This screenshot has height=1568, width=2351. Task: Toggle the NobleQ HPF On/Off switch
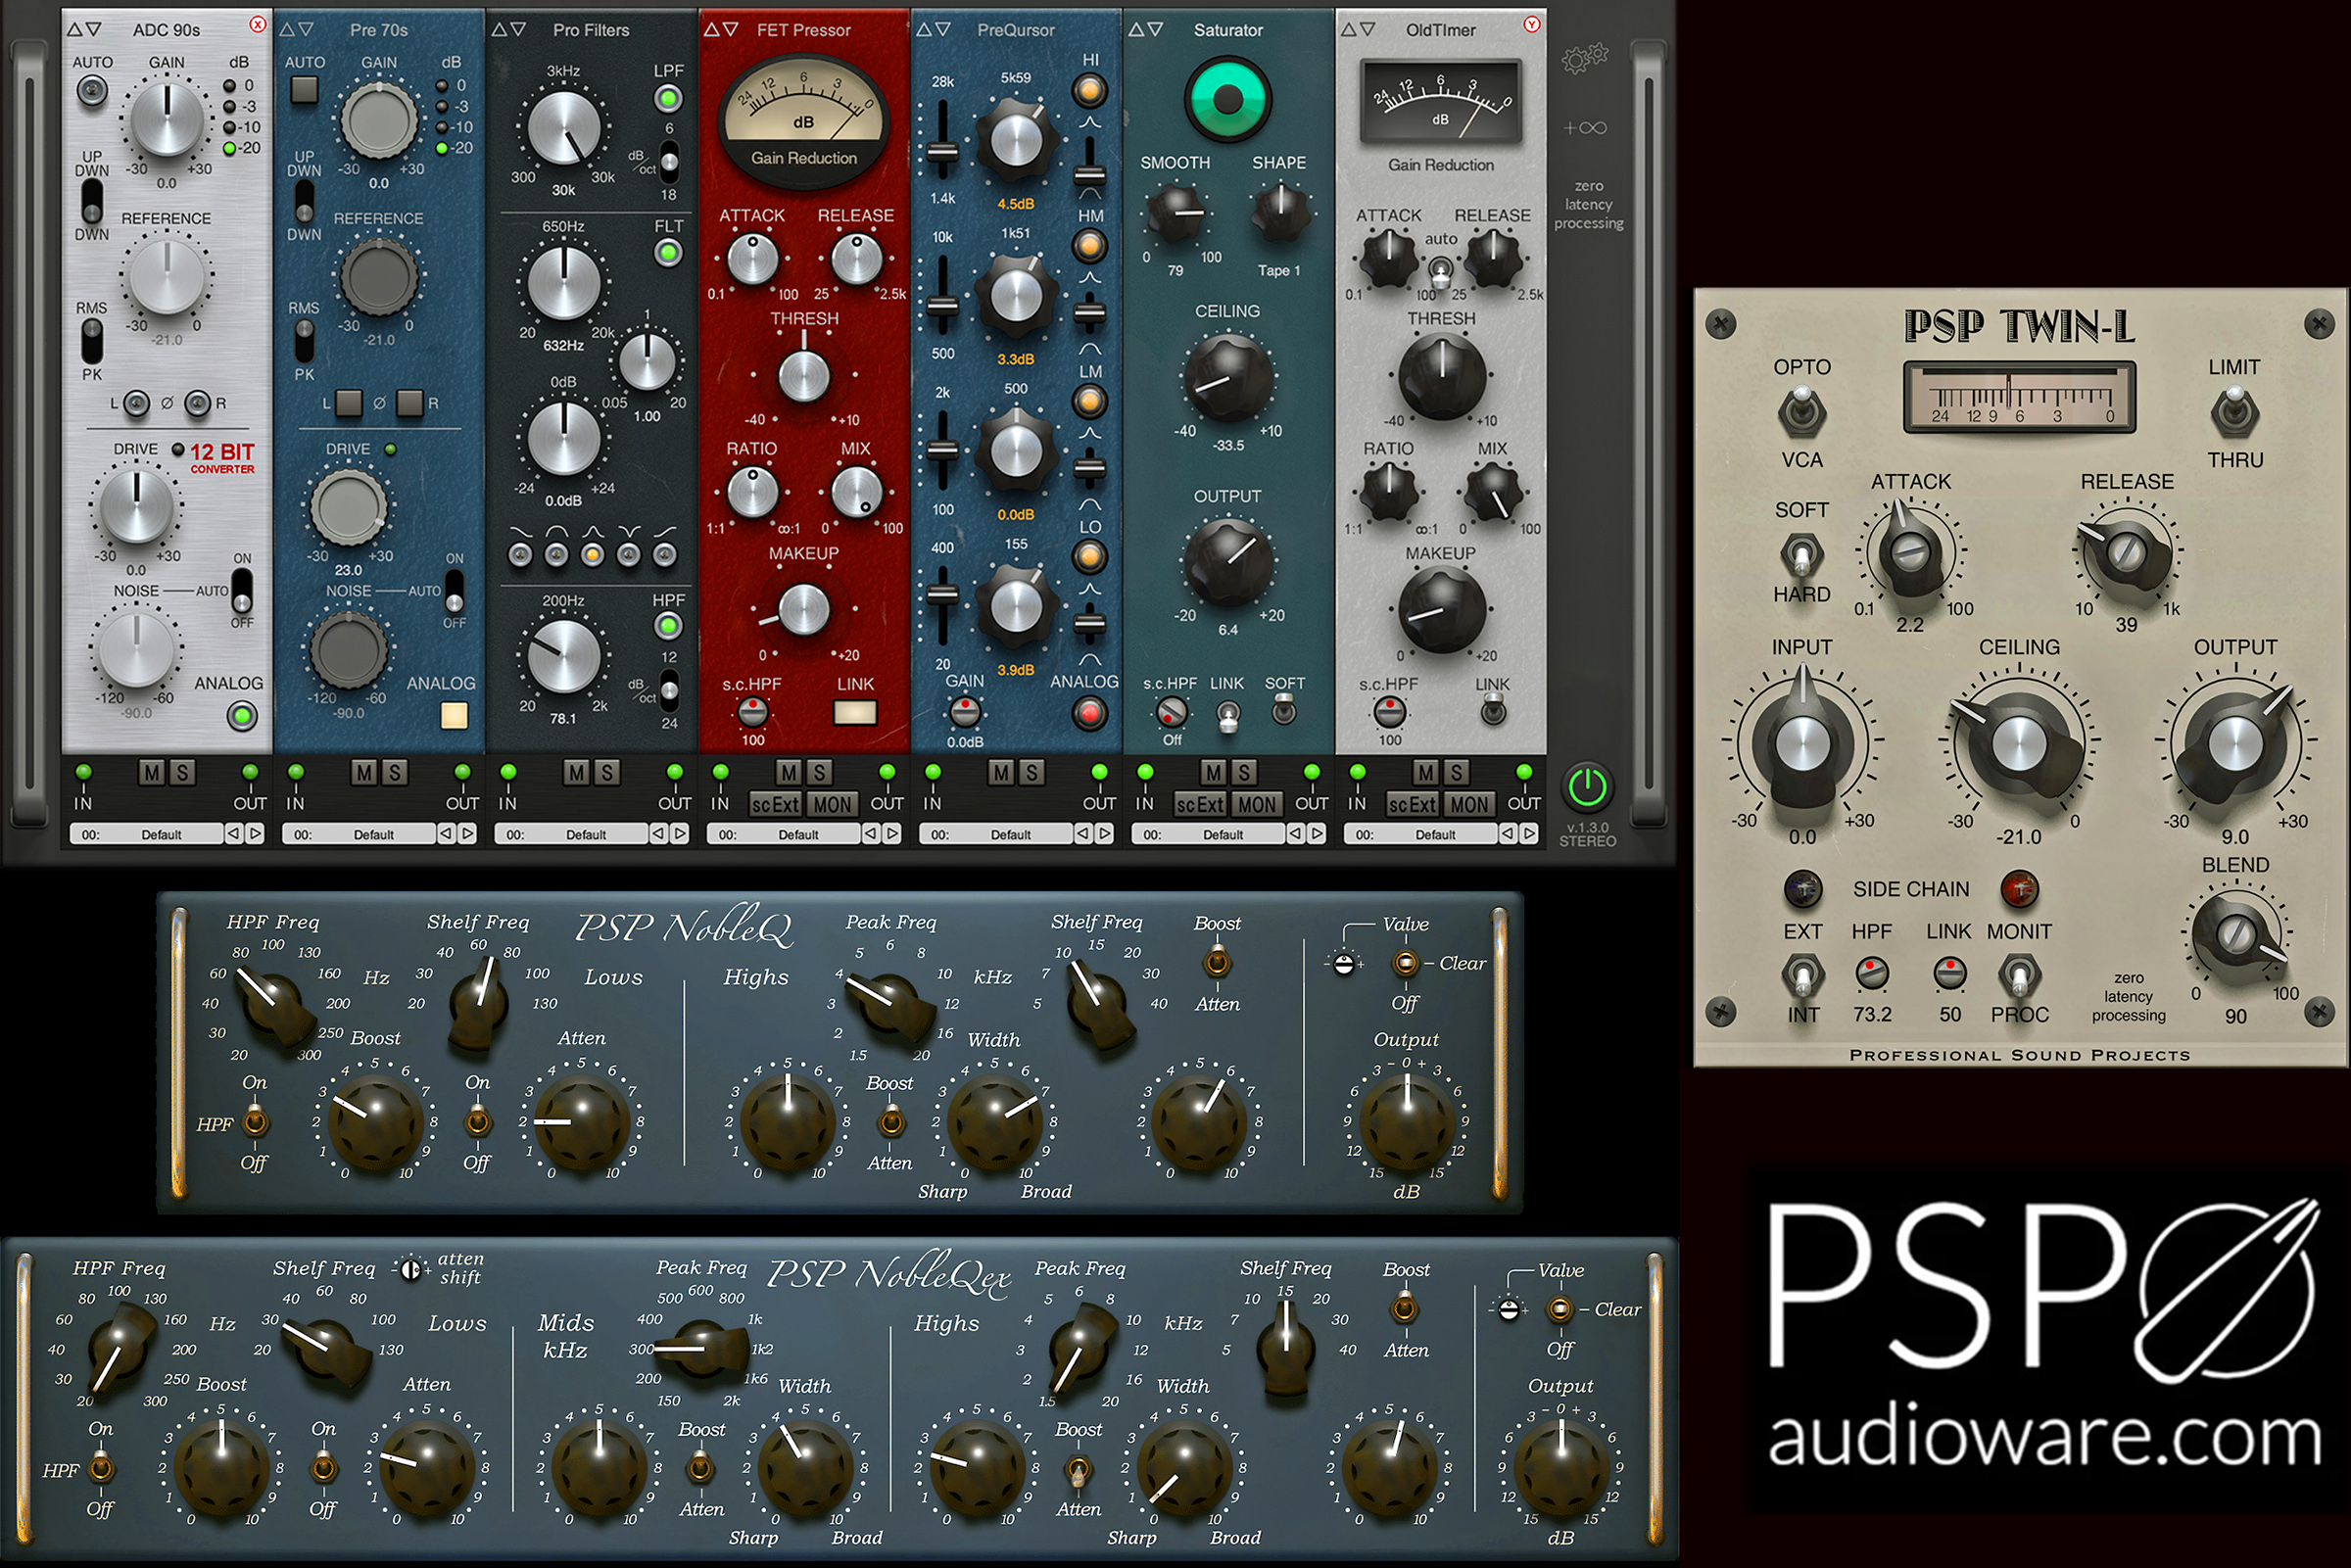click(256, 1122)
